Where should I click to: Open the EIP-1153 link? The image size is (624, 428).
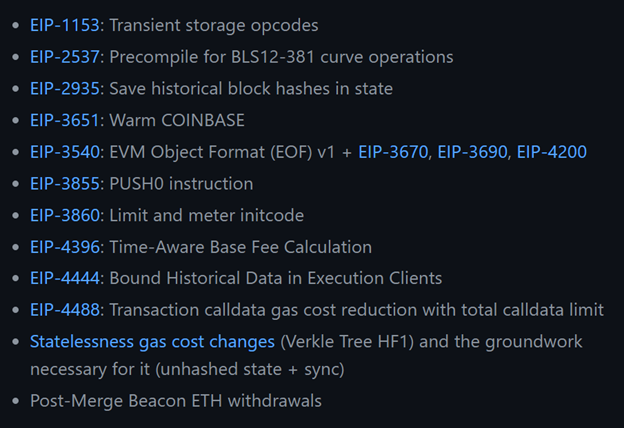(x=64, y=25)
